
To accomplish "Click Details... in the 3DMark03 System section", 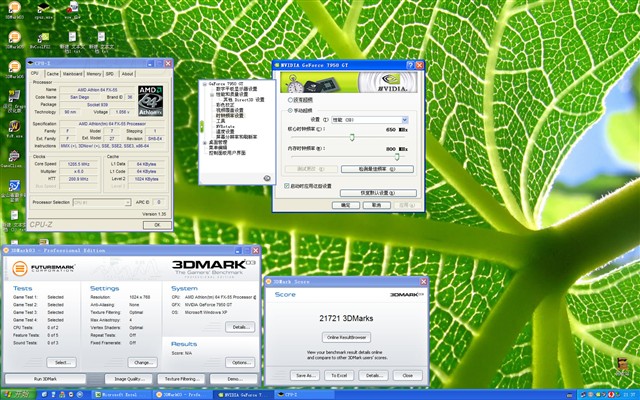I will (240, 327).
